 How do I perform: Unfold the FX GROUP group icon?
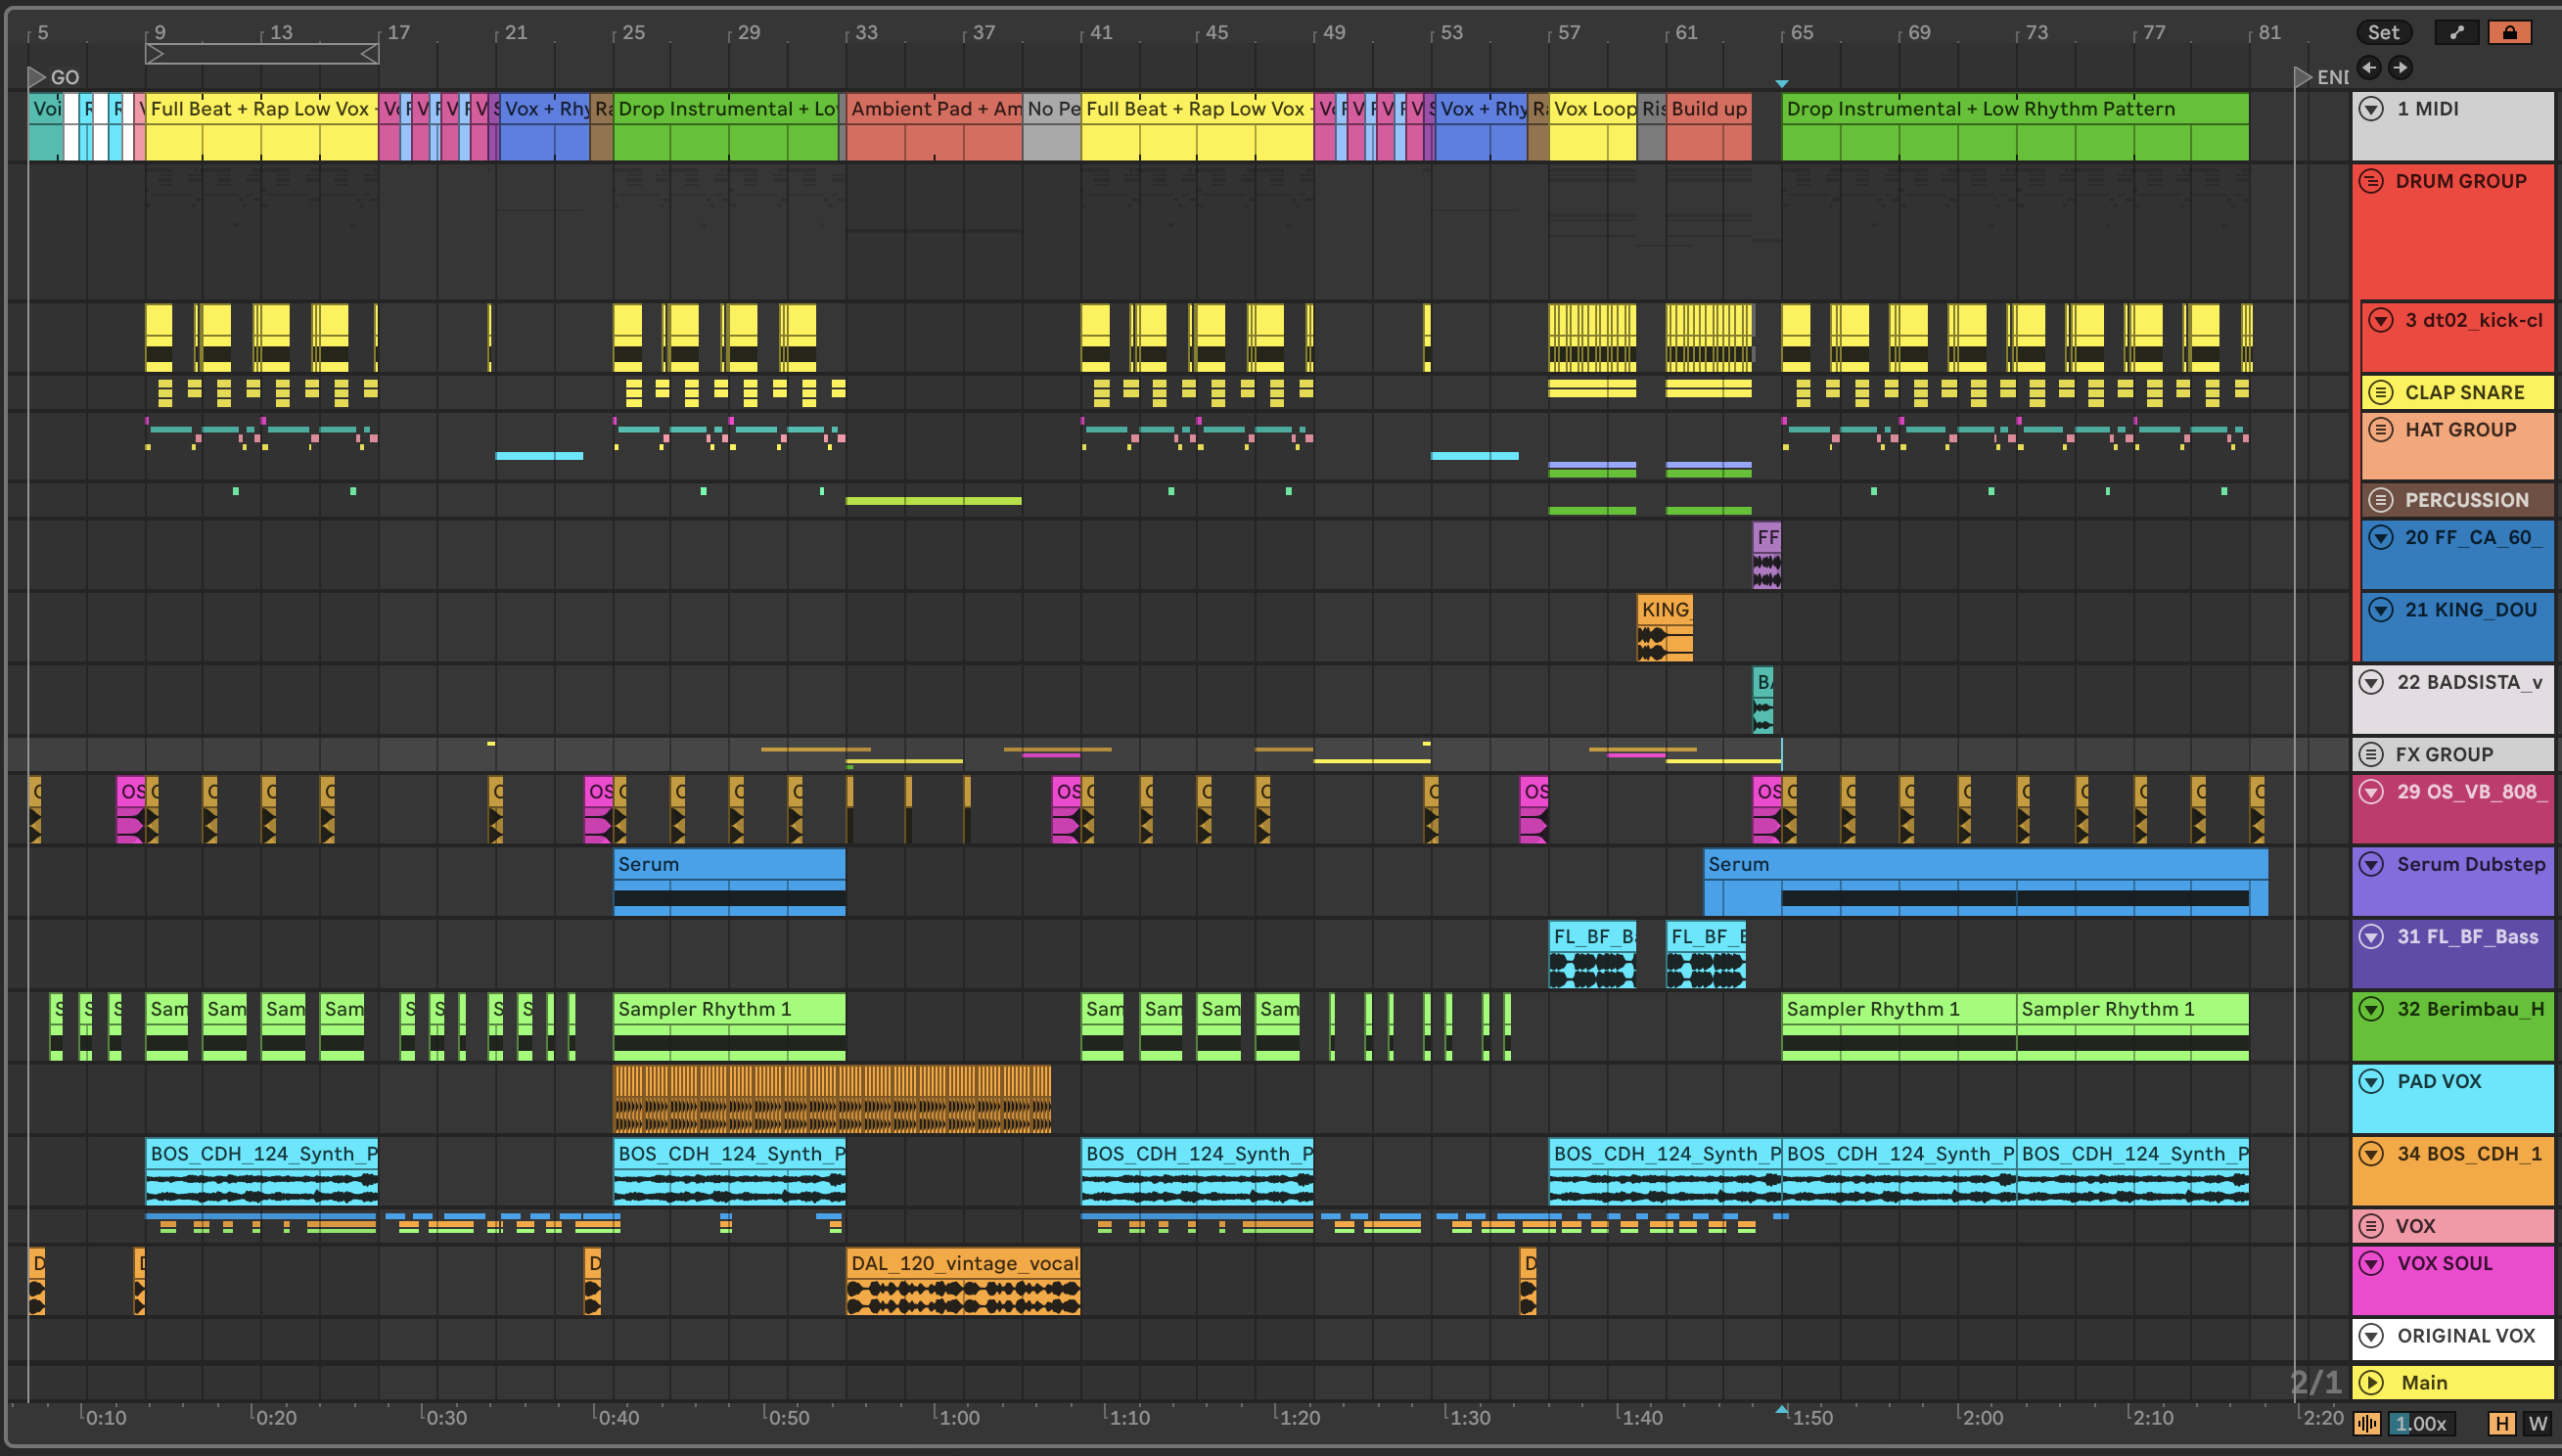coord(2371,754)
